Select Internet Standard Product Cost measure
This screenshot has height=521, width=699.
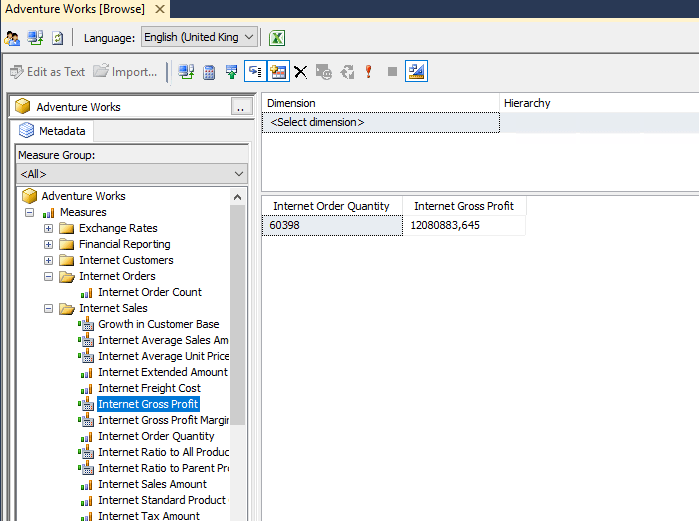coord(163,500)
